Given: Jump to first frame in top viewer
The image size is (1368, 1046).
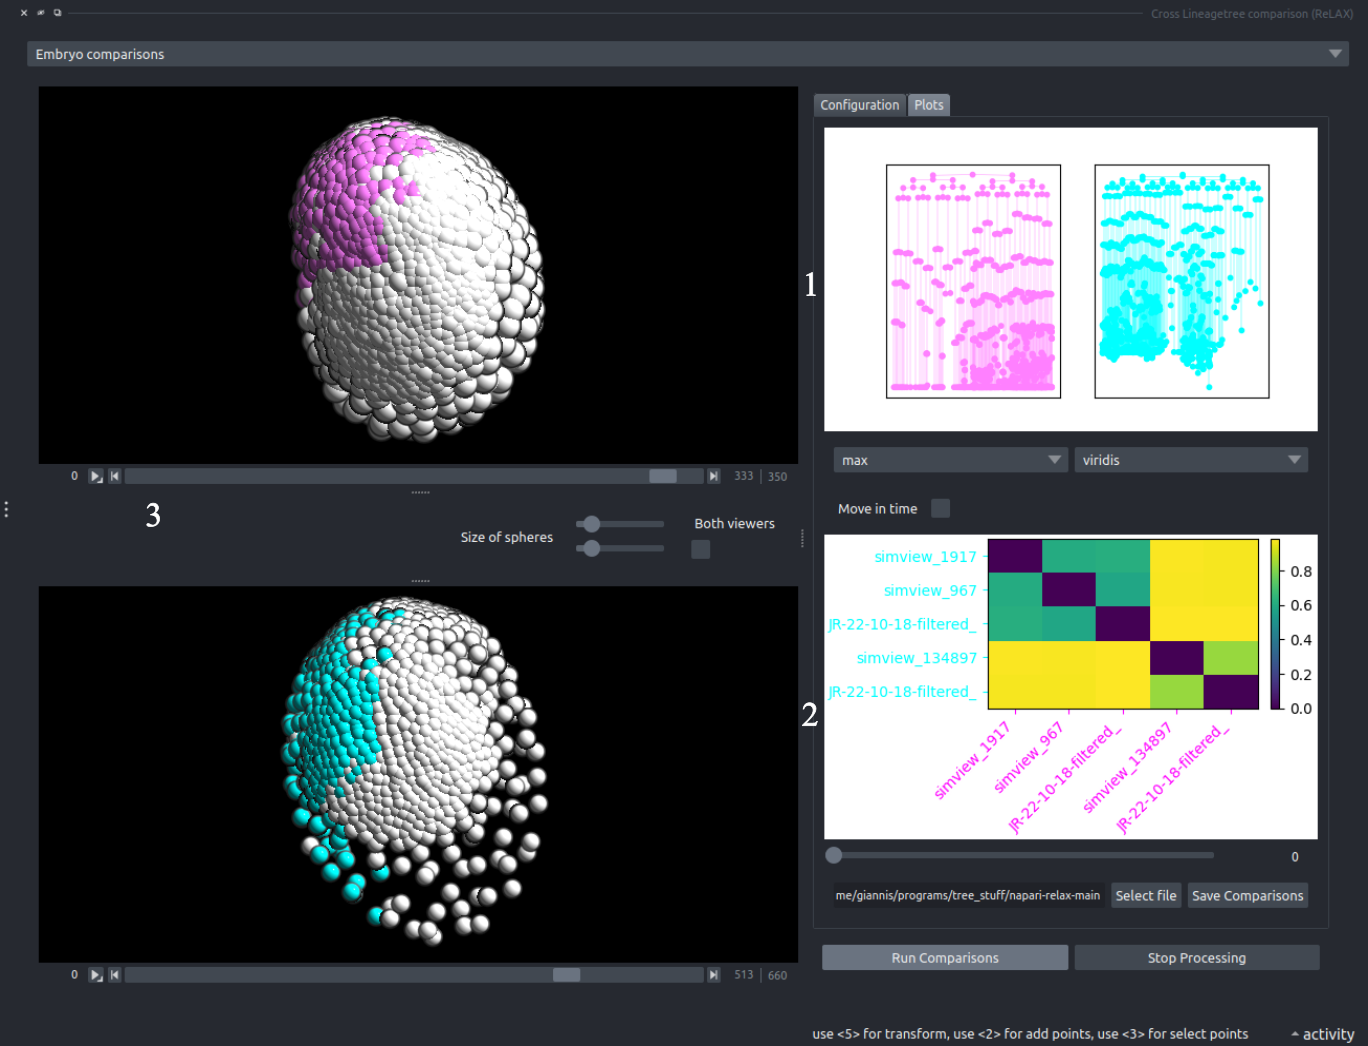Looking at the screenshot, I should (x=115, y=476).
